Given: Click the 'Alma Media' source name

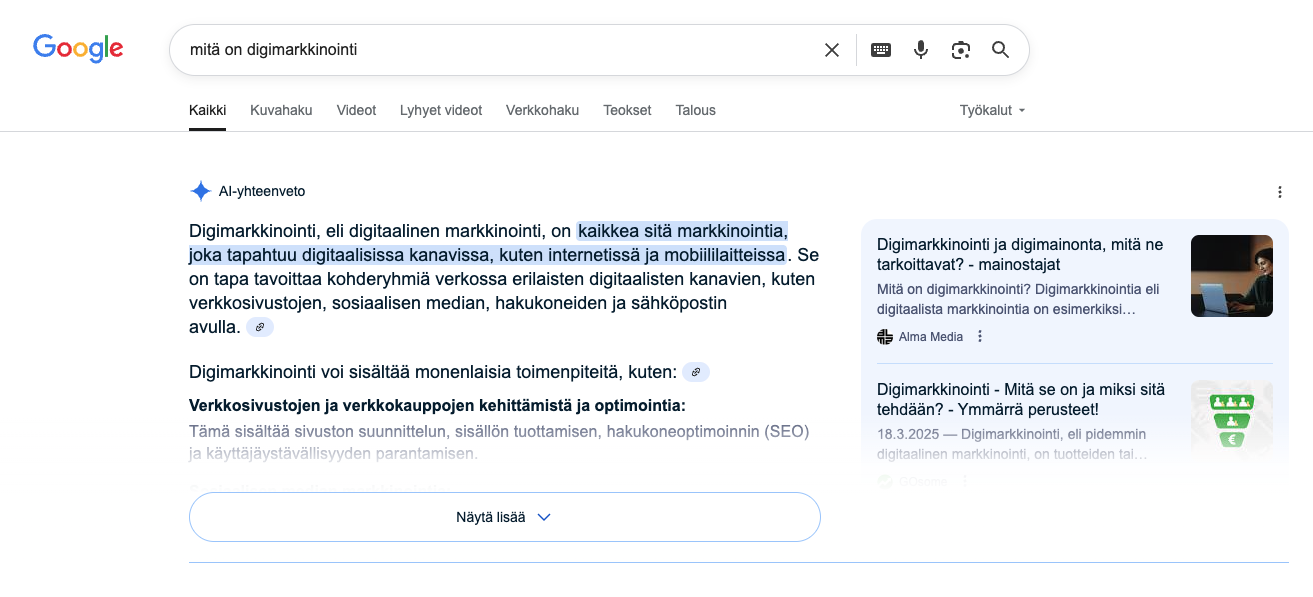Looking at the screenshot, I should [x=931, y=337].
